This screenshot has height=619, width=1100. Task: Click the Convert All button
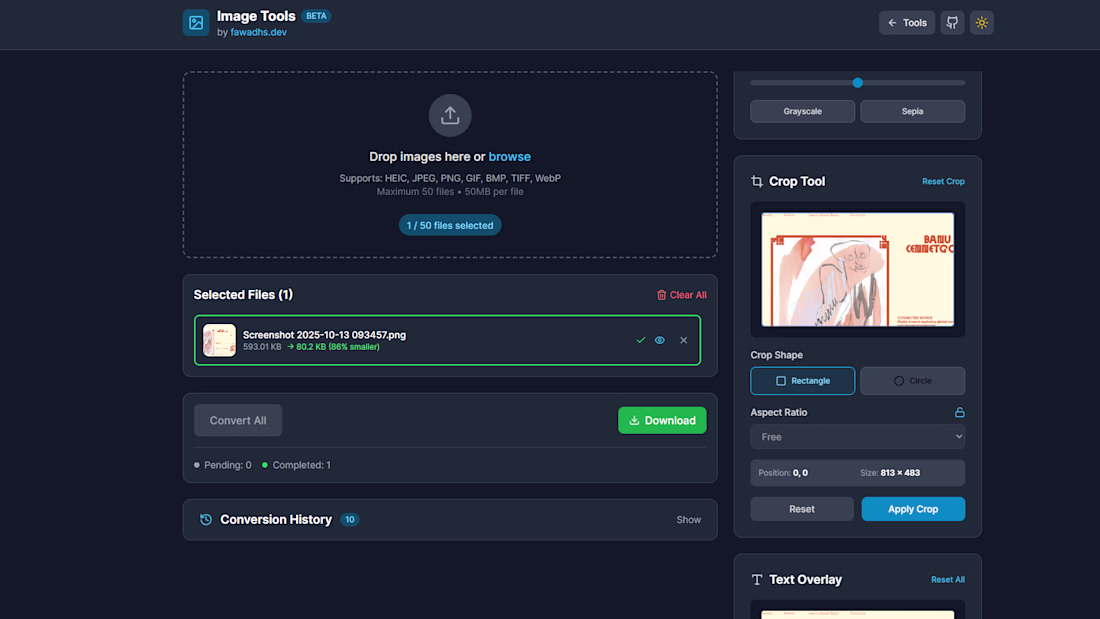click(x=238, y=420)
